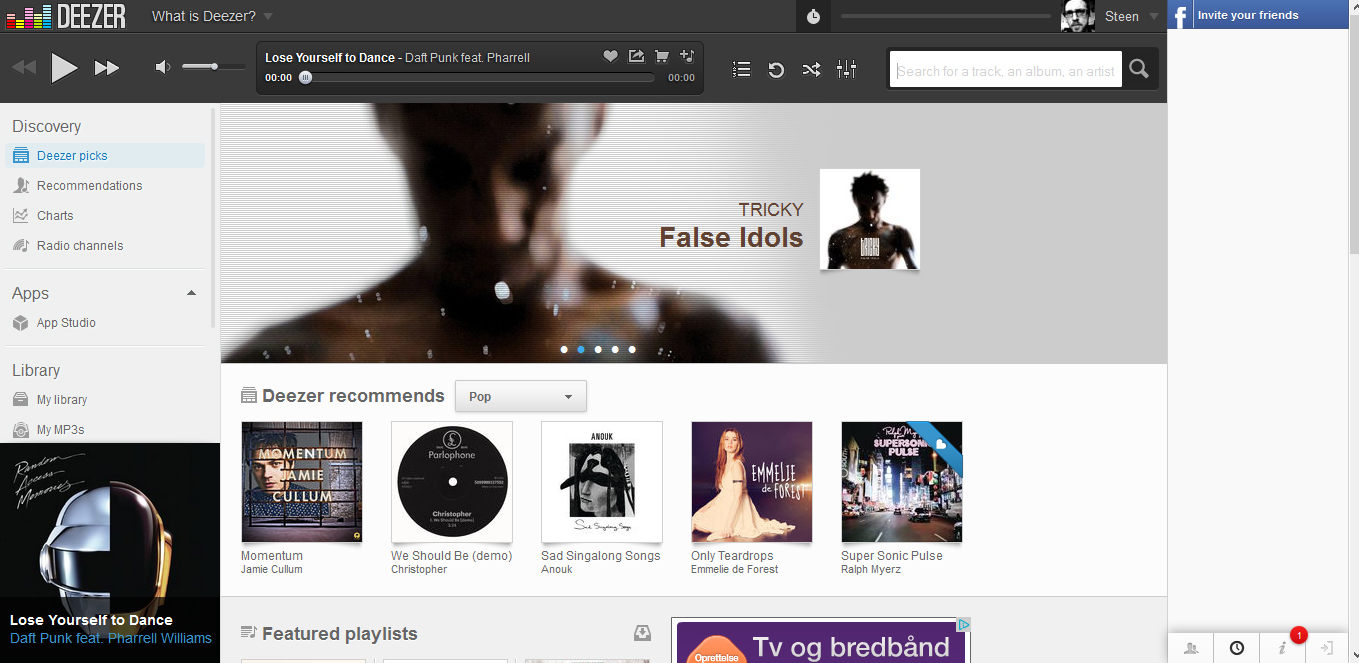Buy the track via cart icon

point(661,56)
